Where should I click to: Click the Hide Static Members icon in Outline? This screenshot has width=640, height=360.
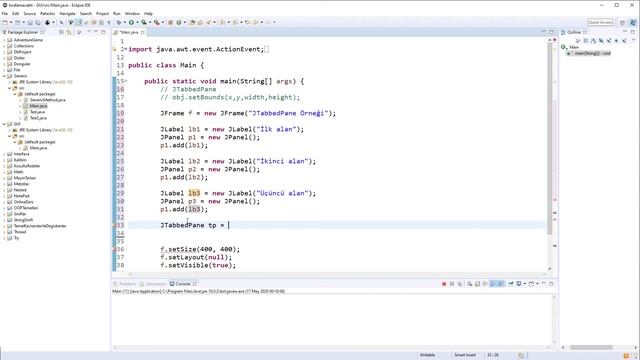click(x=609, y=40)
